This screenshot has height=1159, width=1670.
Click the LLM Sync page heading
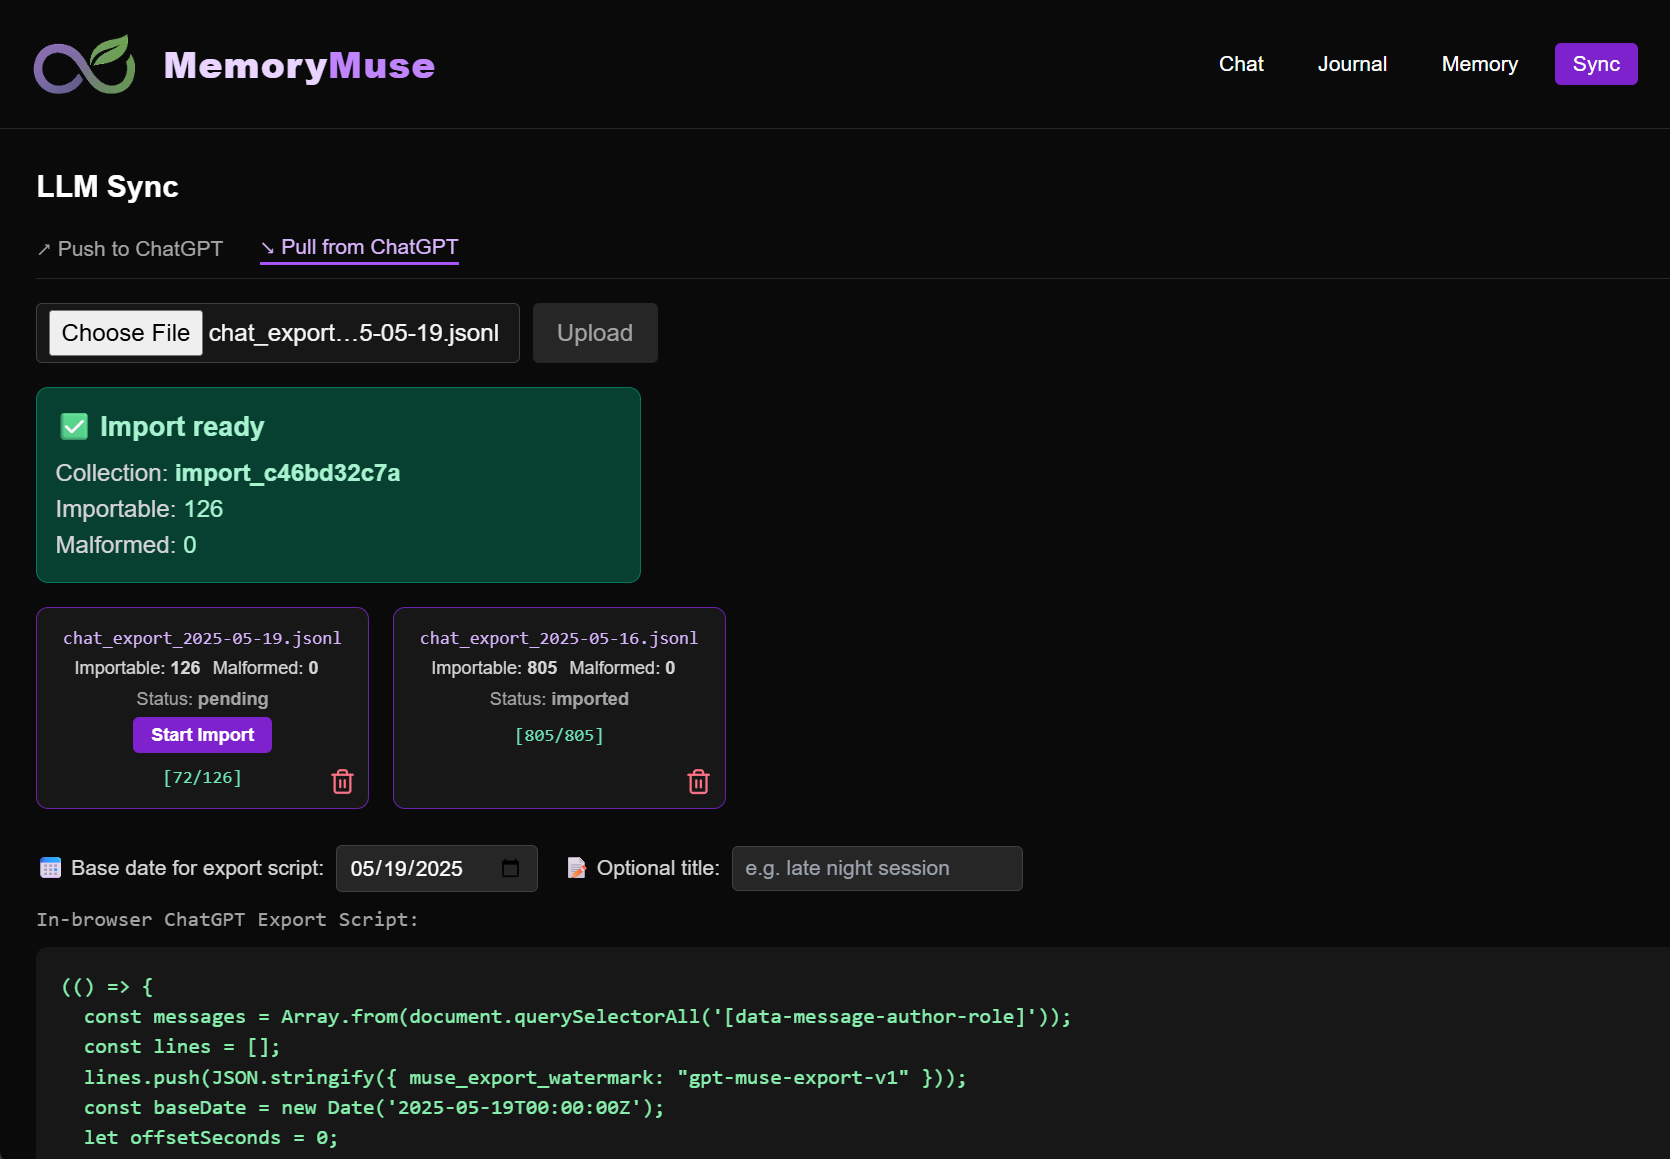[108, 187]
